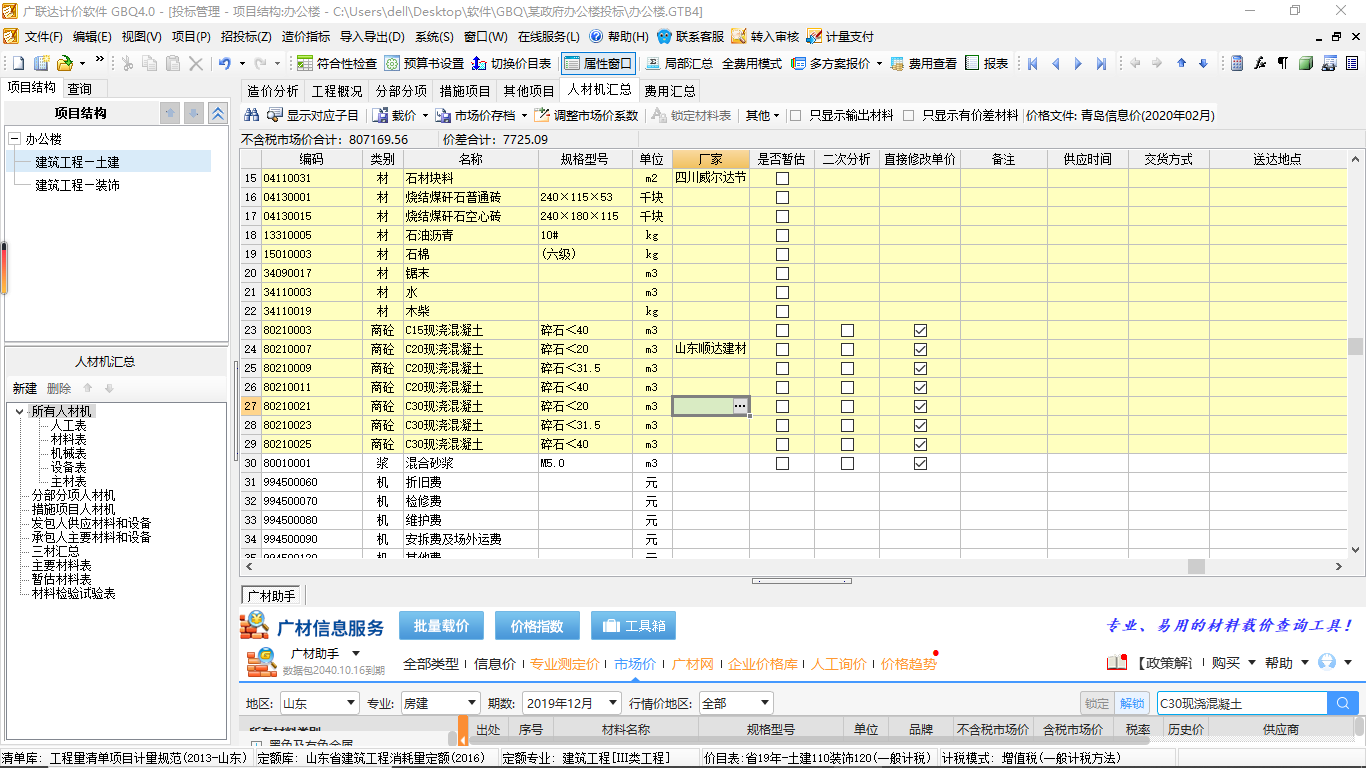Click the fx formula icon
Screen dimensions: 1366x768
pos(1260,63)
